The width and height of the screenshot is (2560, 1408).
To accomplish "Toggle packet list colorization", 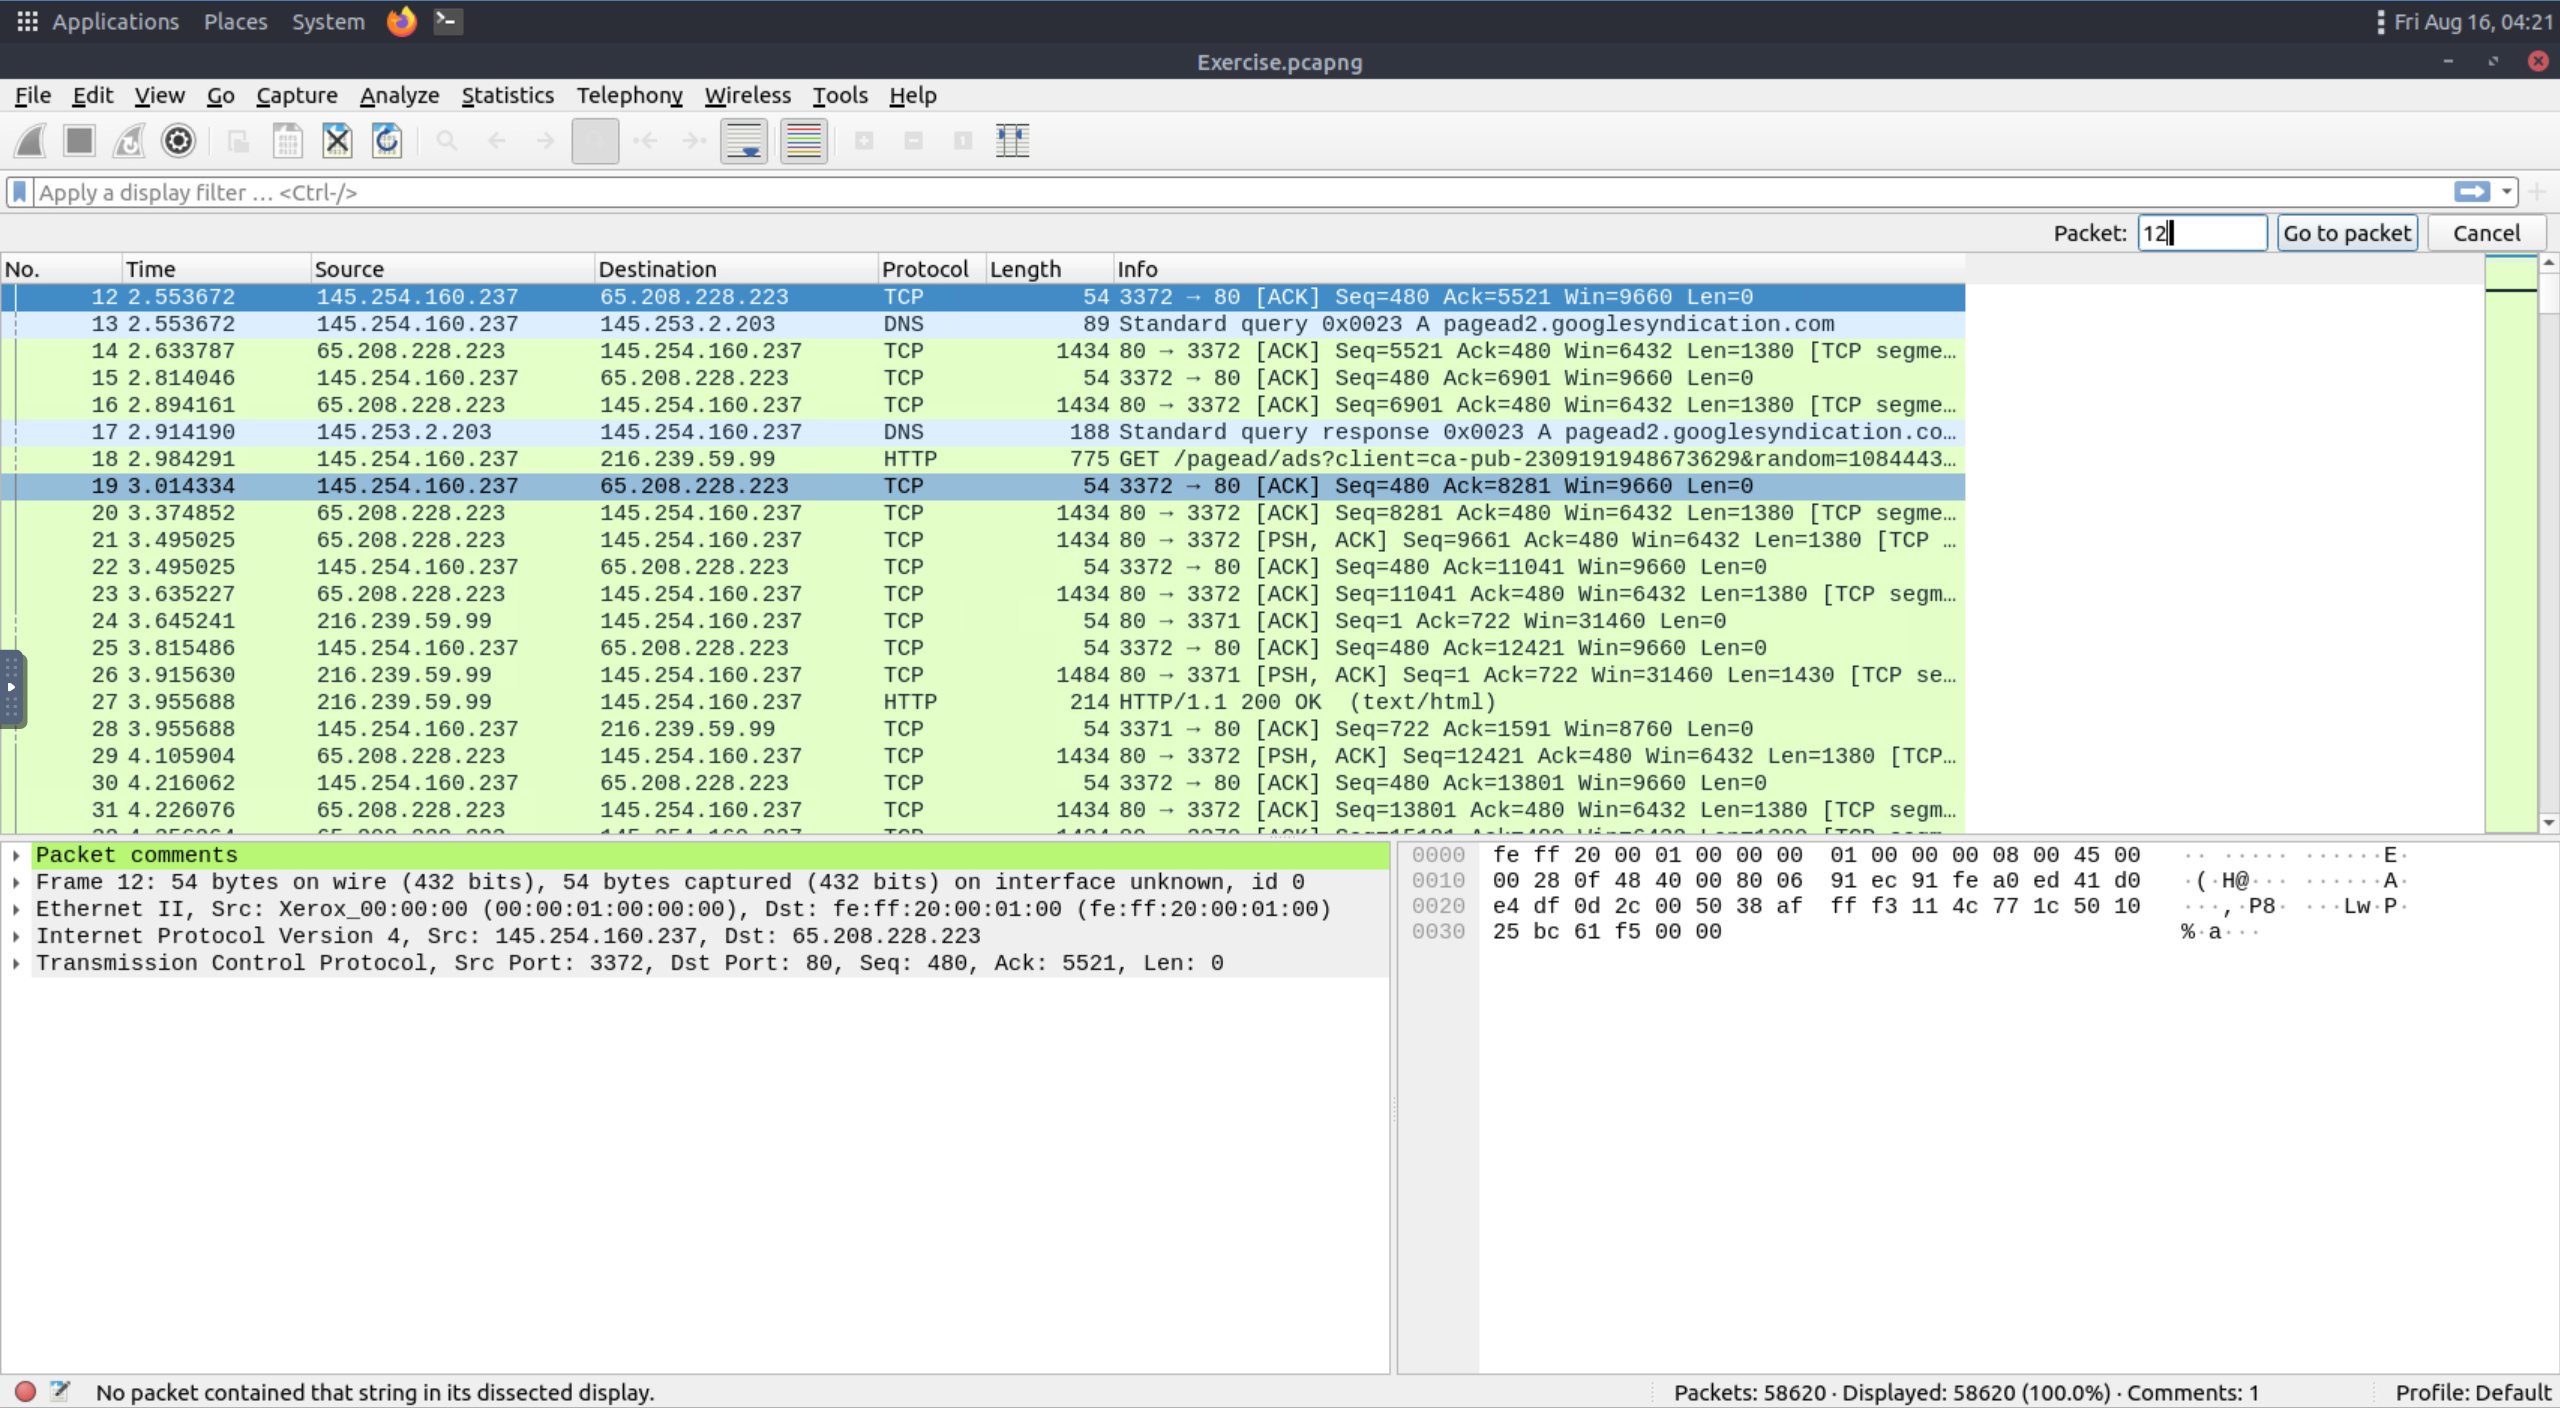I will (x=803, y=141).
